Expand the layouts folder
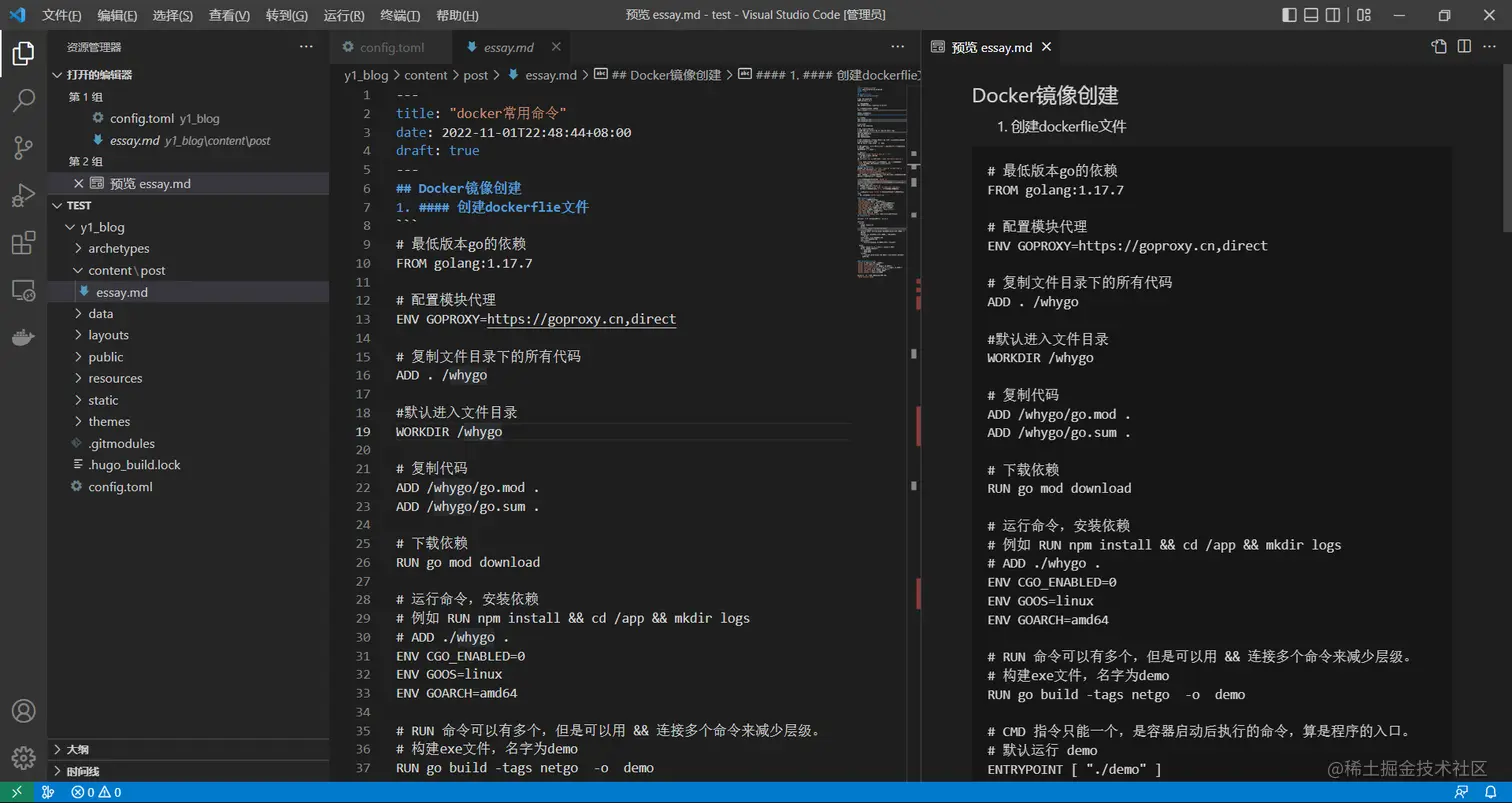The height and width of the screenshot is (803, 1512). tap(188, 335)
